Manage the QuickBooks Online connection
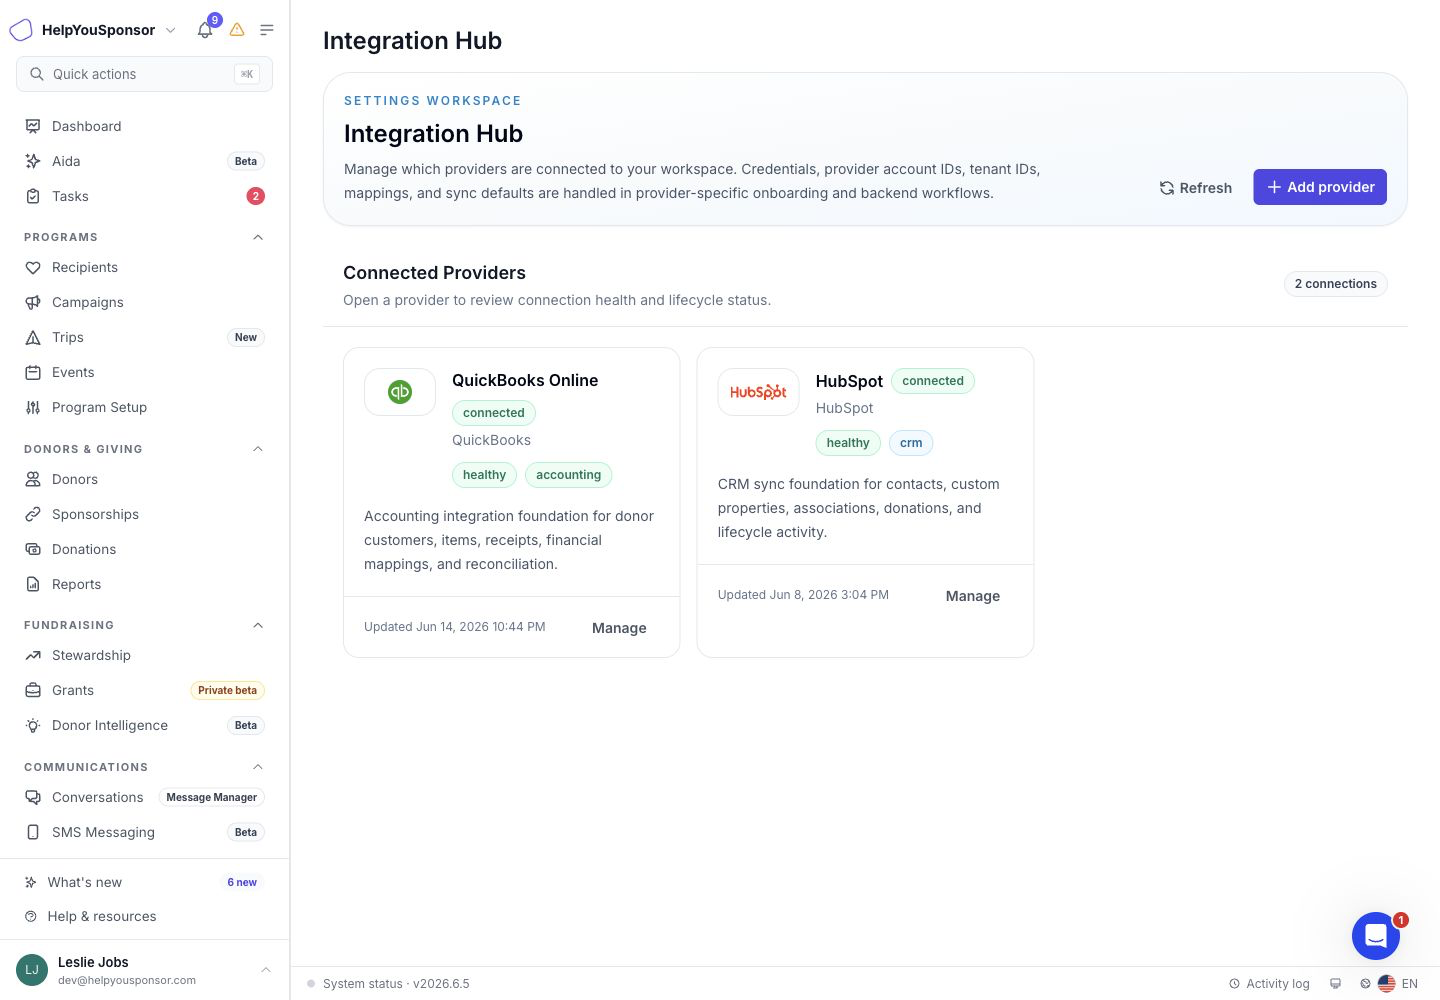The height and width of the screenshot is (1000, 1440). tap(619, 628)
